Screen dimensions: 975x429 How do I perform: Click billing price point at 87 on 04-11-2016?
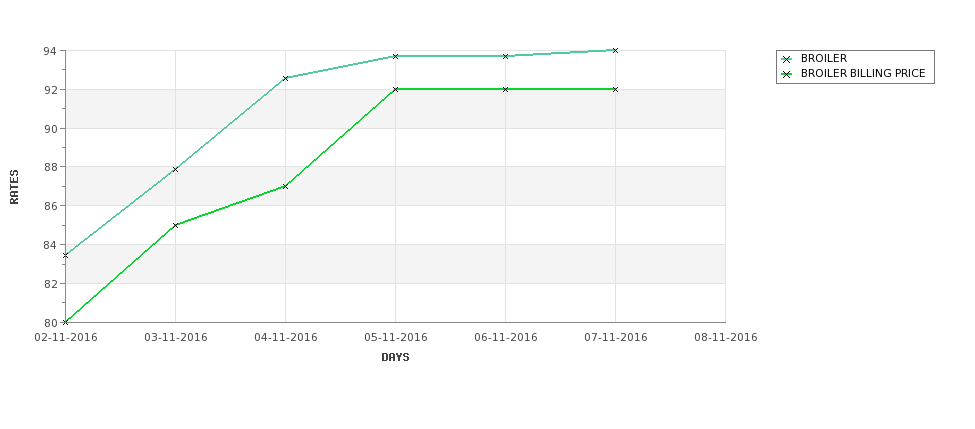point(285,186)
